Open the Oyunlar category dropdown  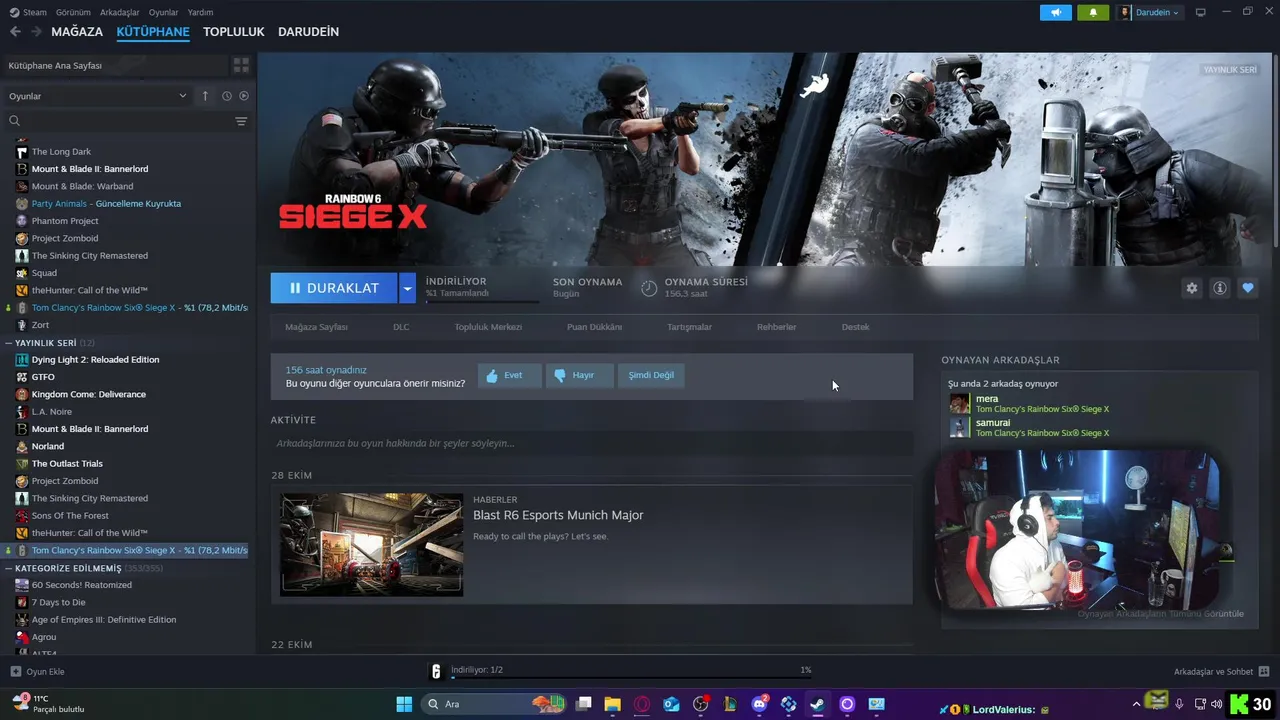(x=97, y=96)
